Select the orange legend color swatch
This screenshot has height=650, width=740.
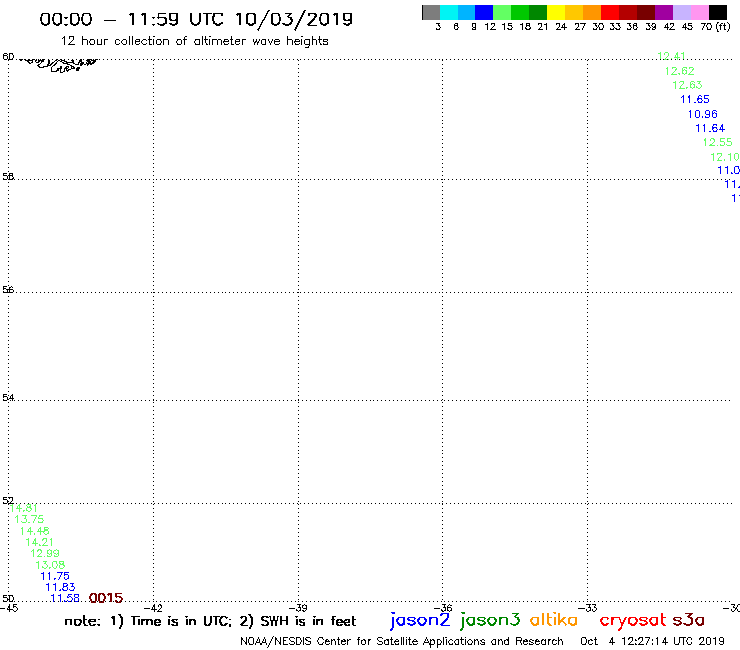click(x=592, y=12)
